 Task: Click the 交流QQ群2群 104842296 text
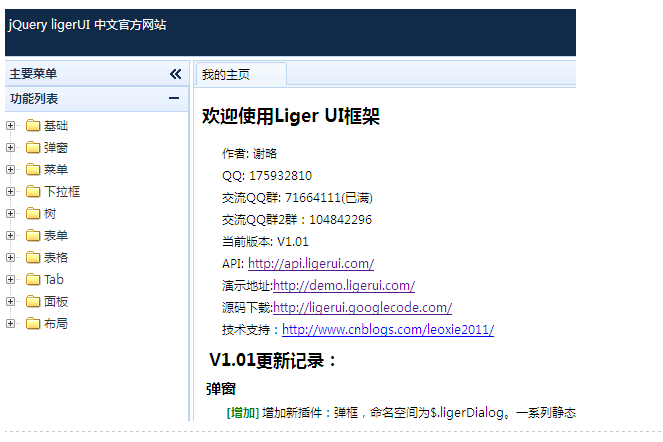pos(297,220)
